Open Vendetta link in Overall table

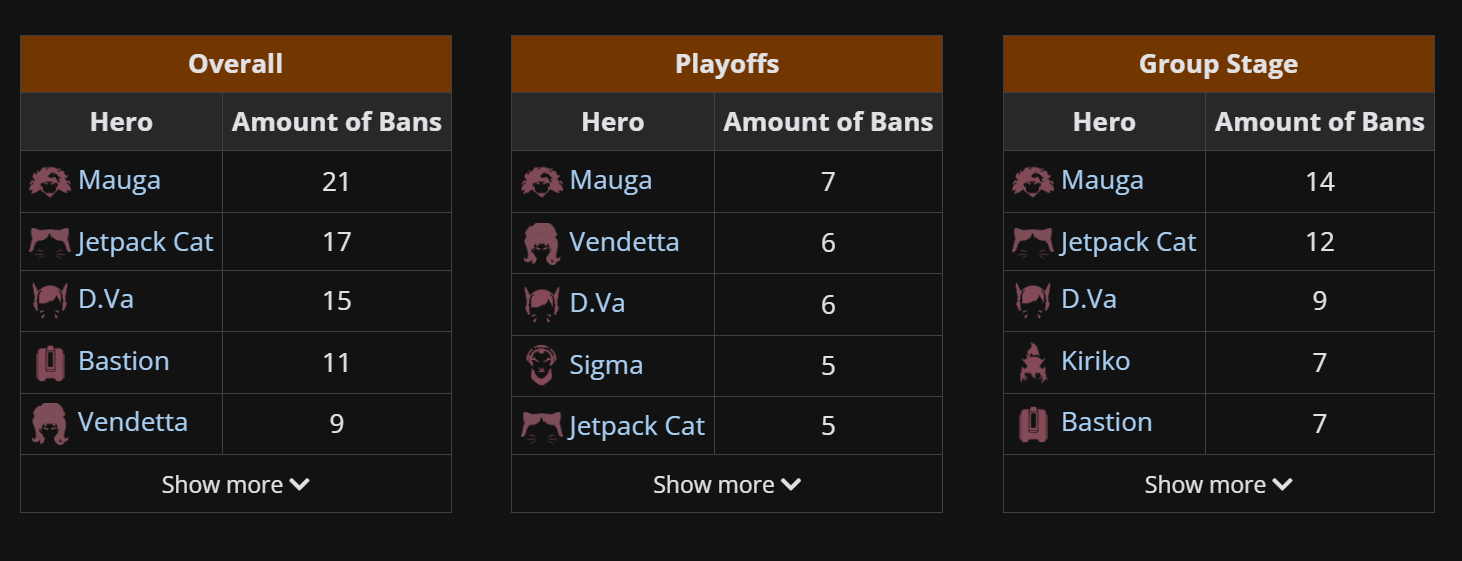click(x=133, y=422)
